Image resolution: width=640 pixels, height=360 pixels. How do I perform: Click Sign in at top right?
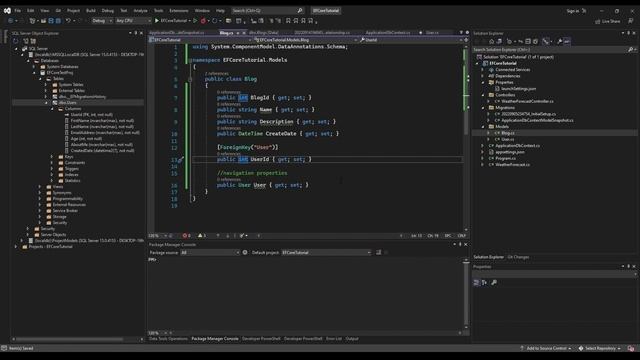573,11
